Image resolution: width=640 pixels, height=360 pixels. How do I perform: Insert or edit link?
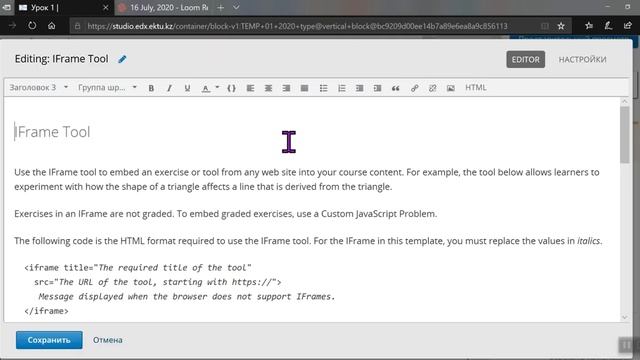(x=414, y=88)
